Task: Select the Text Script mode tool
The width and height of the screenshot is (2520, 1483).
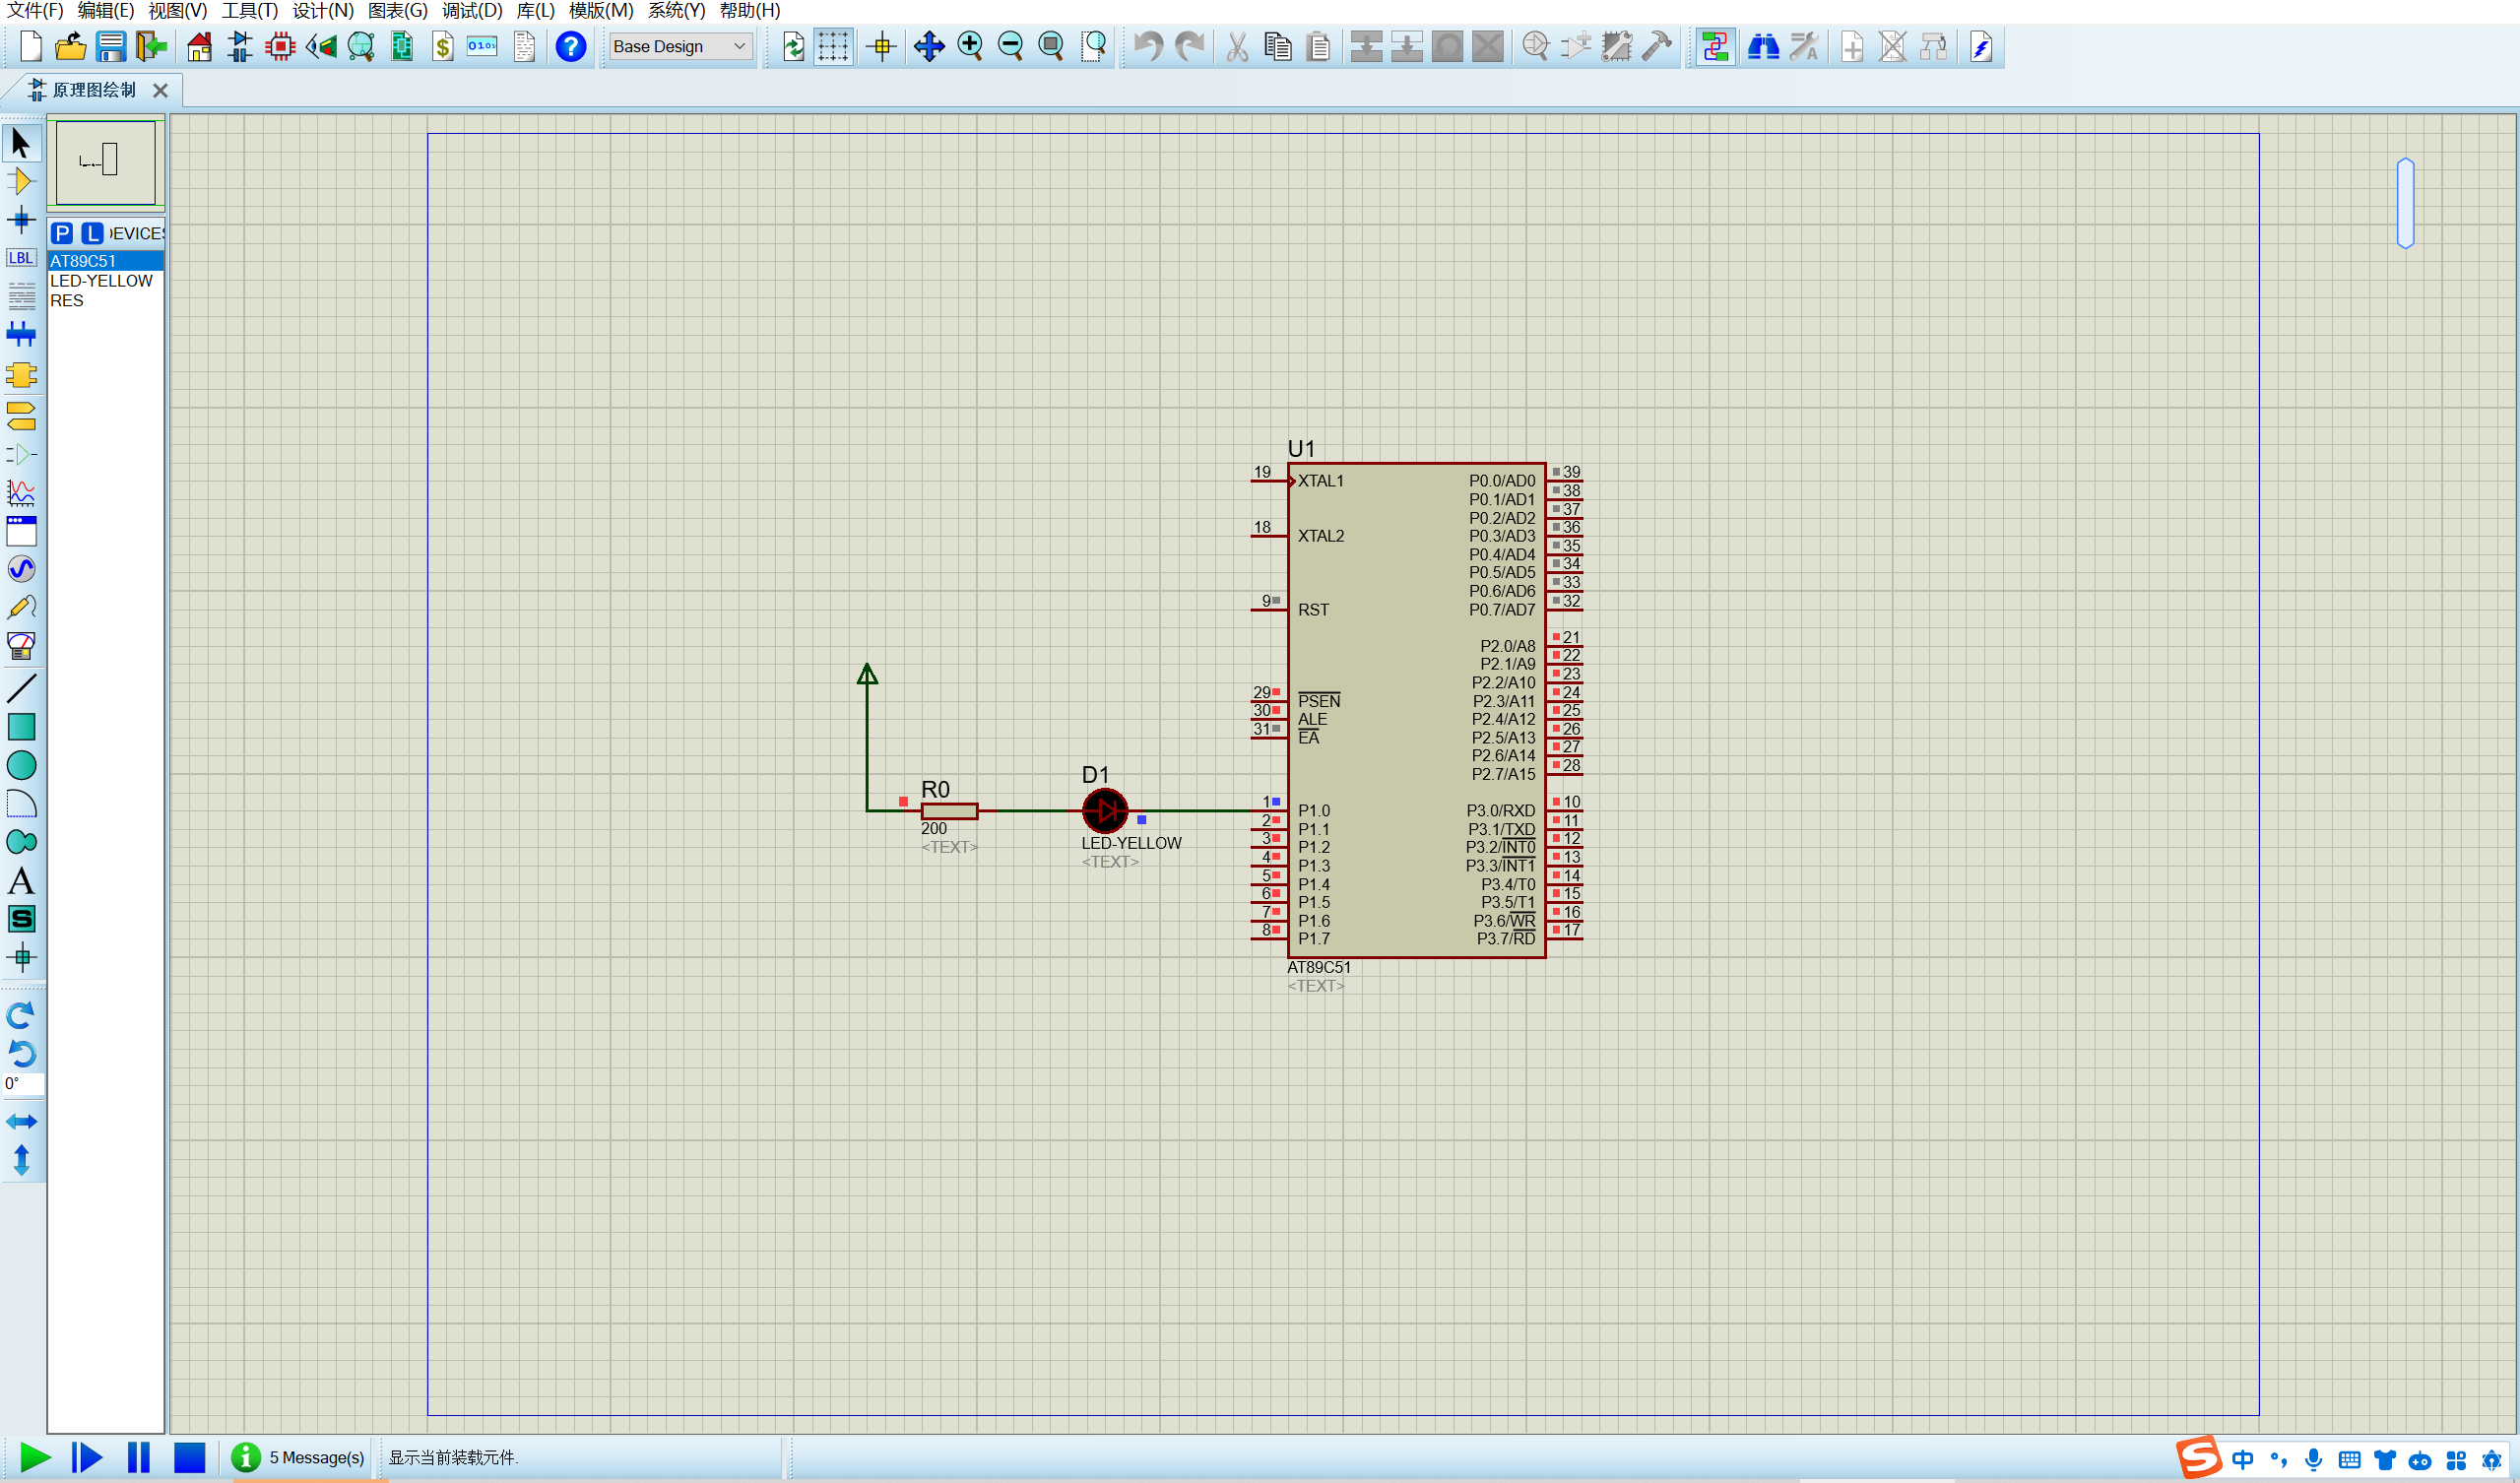Action: (21, 296)
